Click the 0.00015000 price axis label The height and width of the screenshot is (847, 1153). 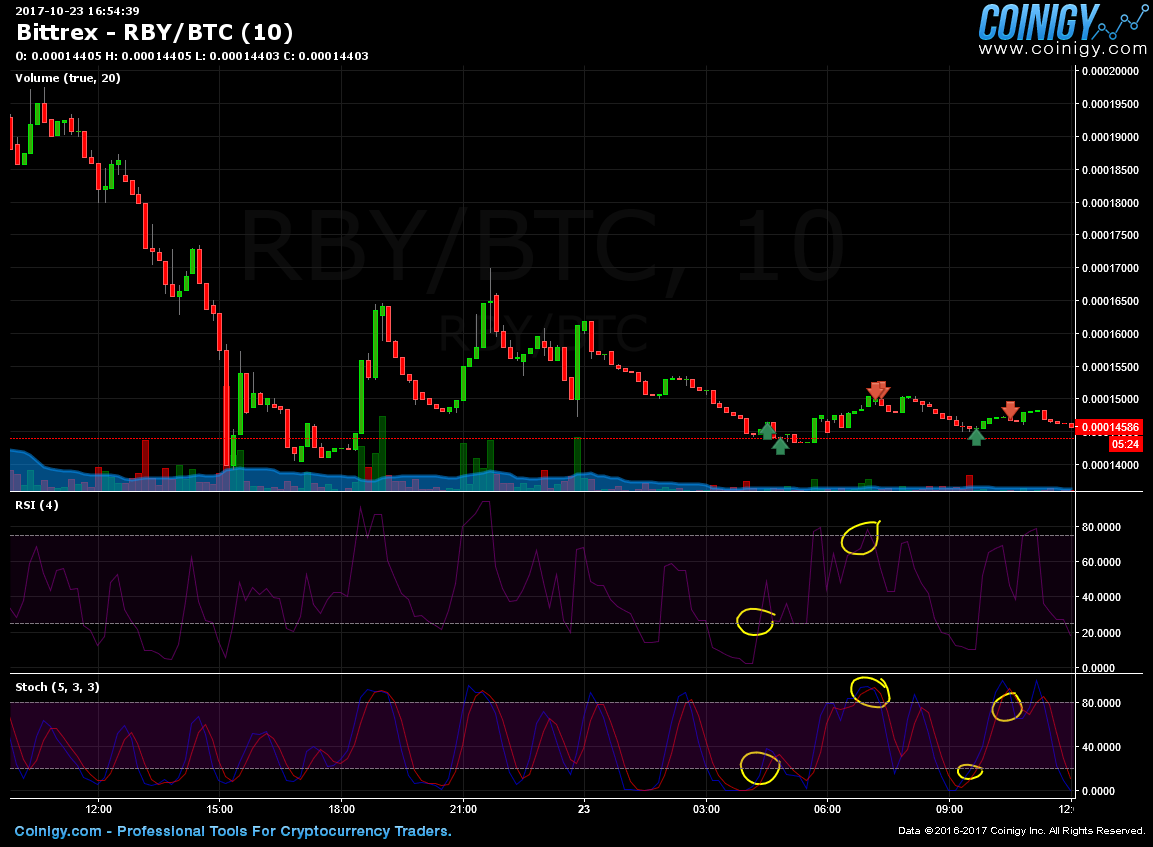click(x=1110, y=399)
